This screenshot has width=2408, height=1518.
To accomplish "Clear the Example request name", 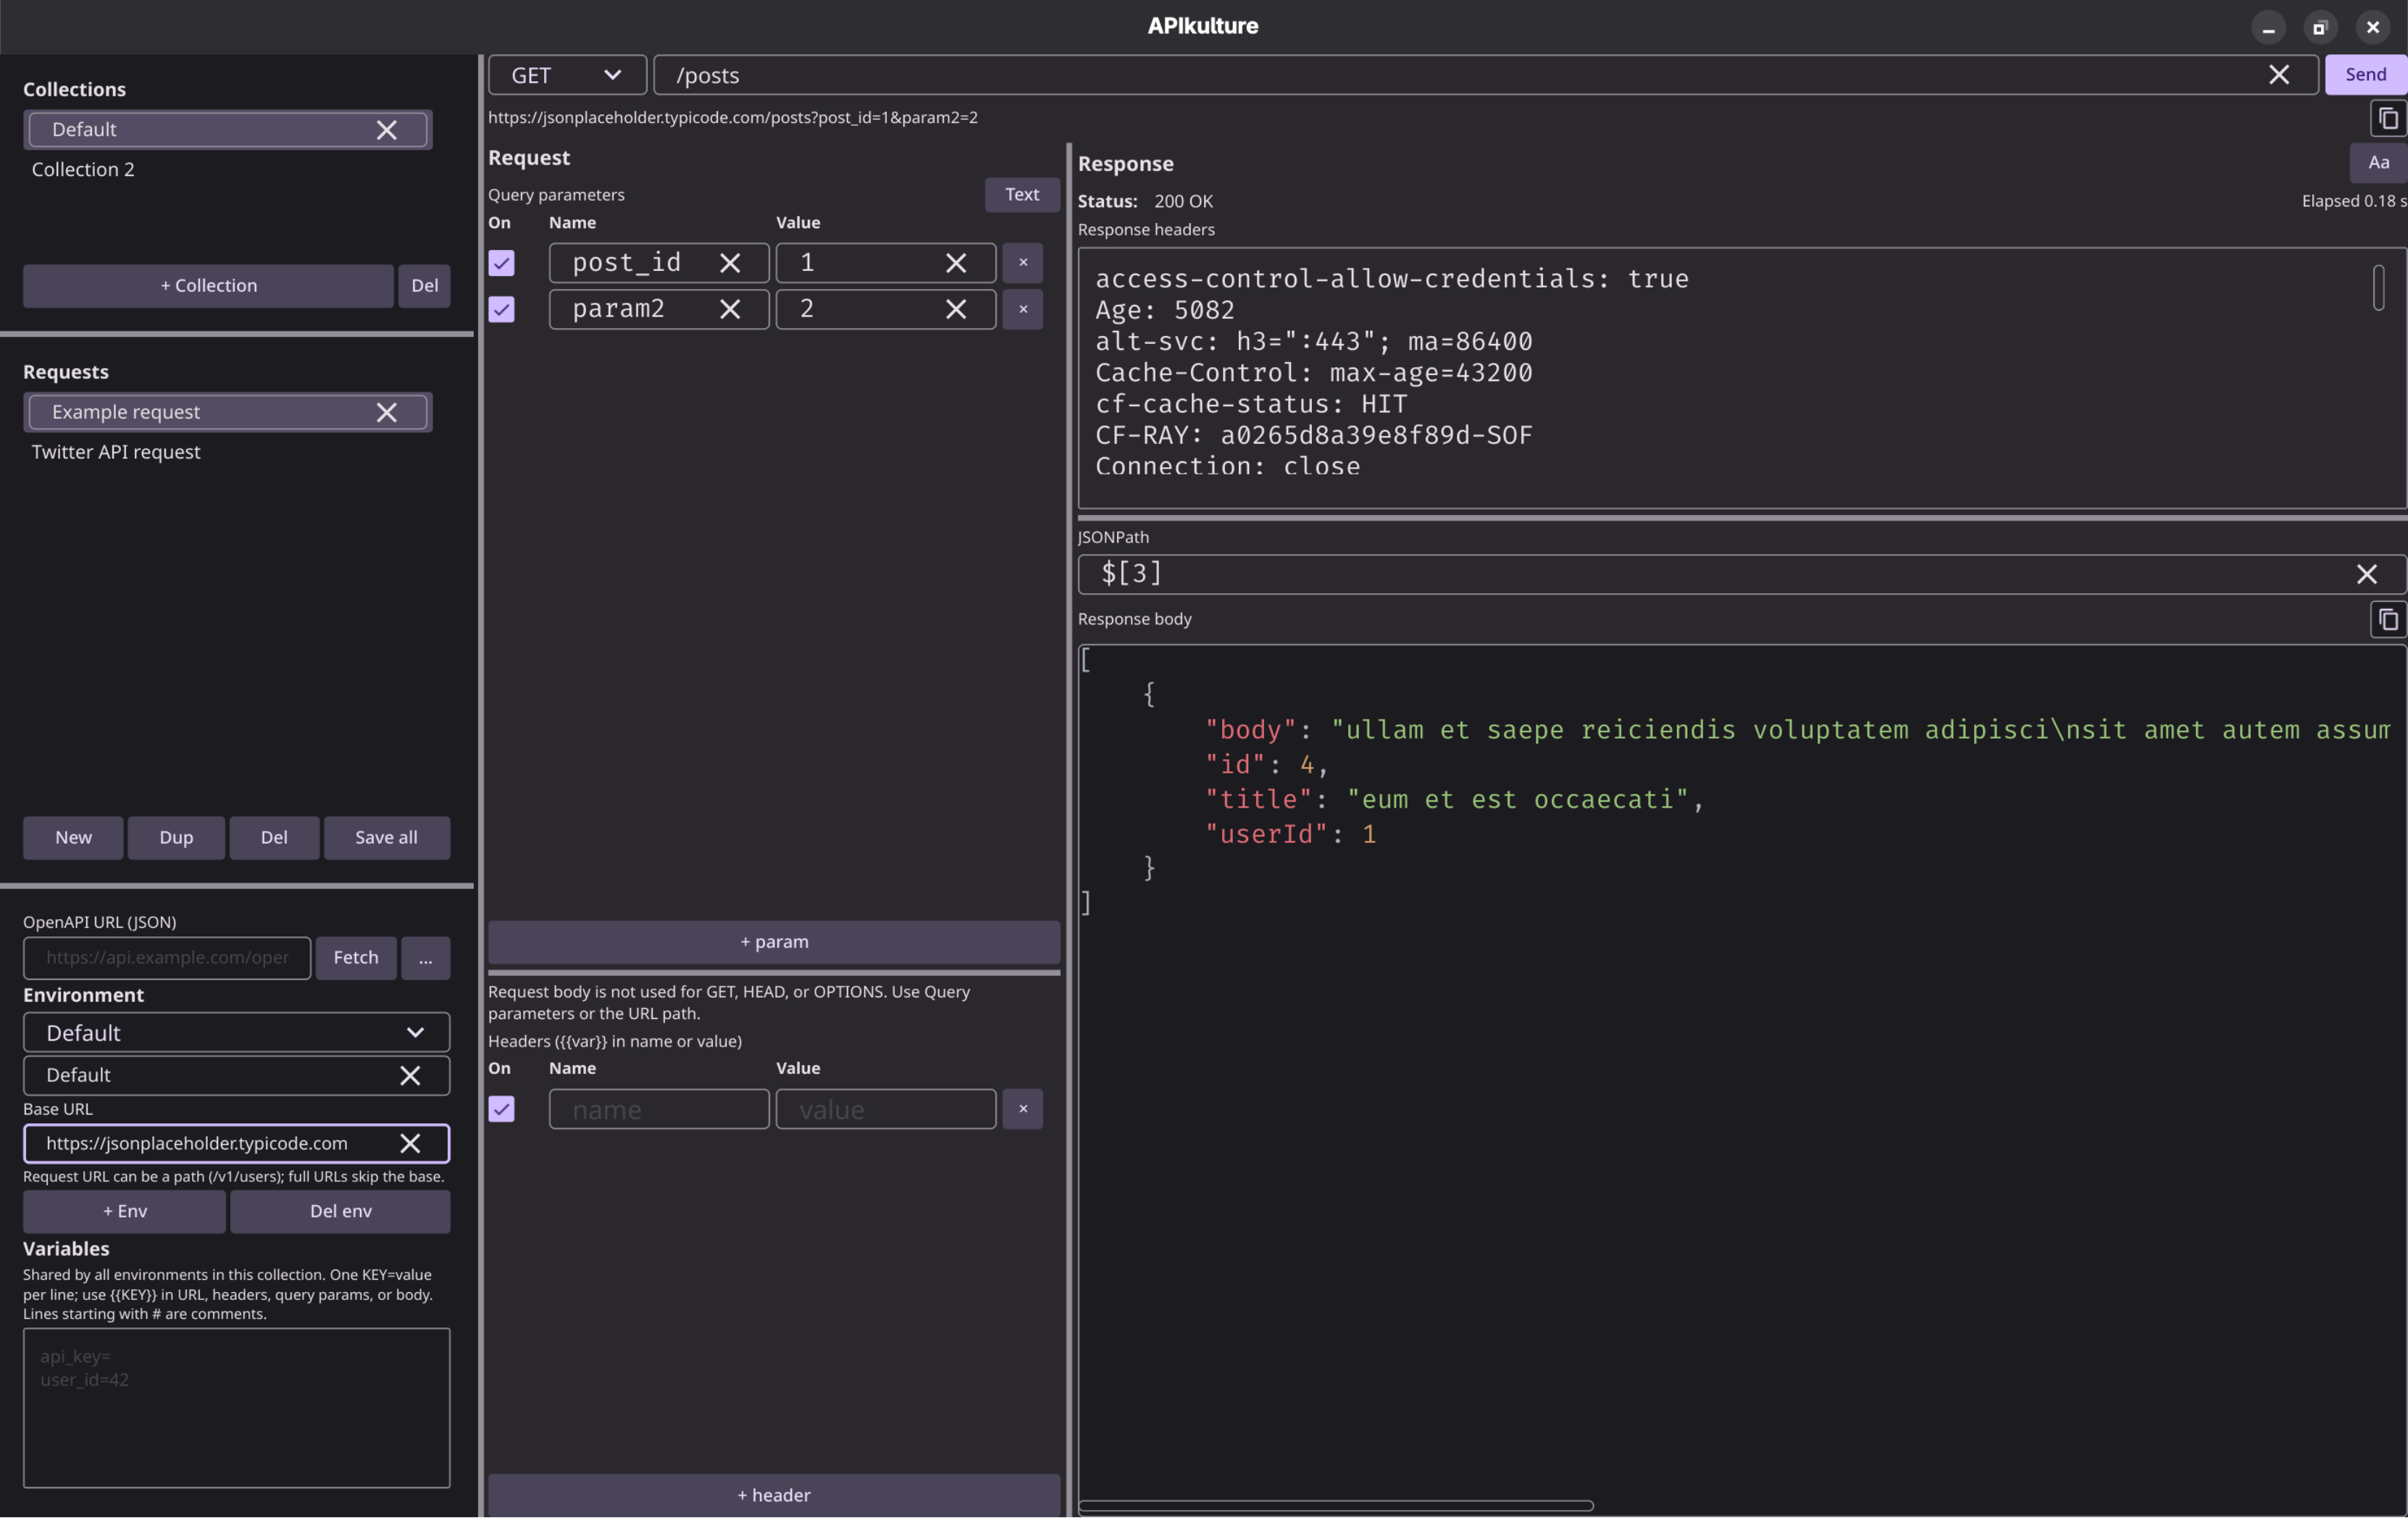I will coord(386,412).
